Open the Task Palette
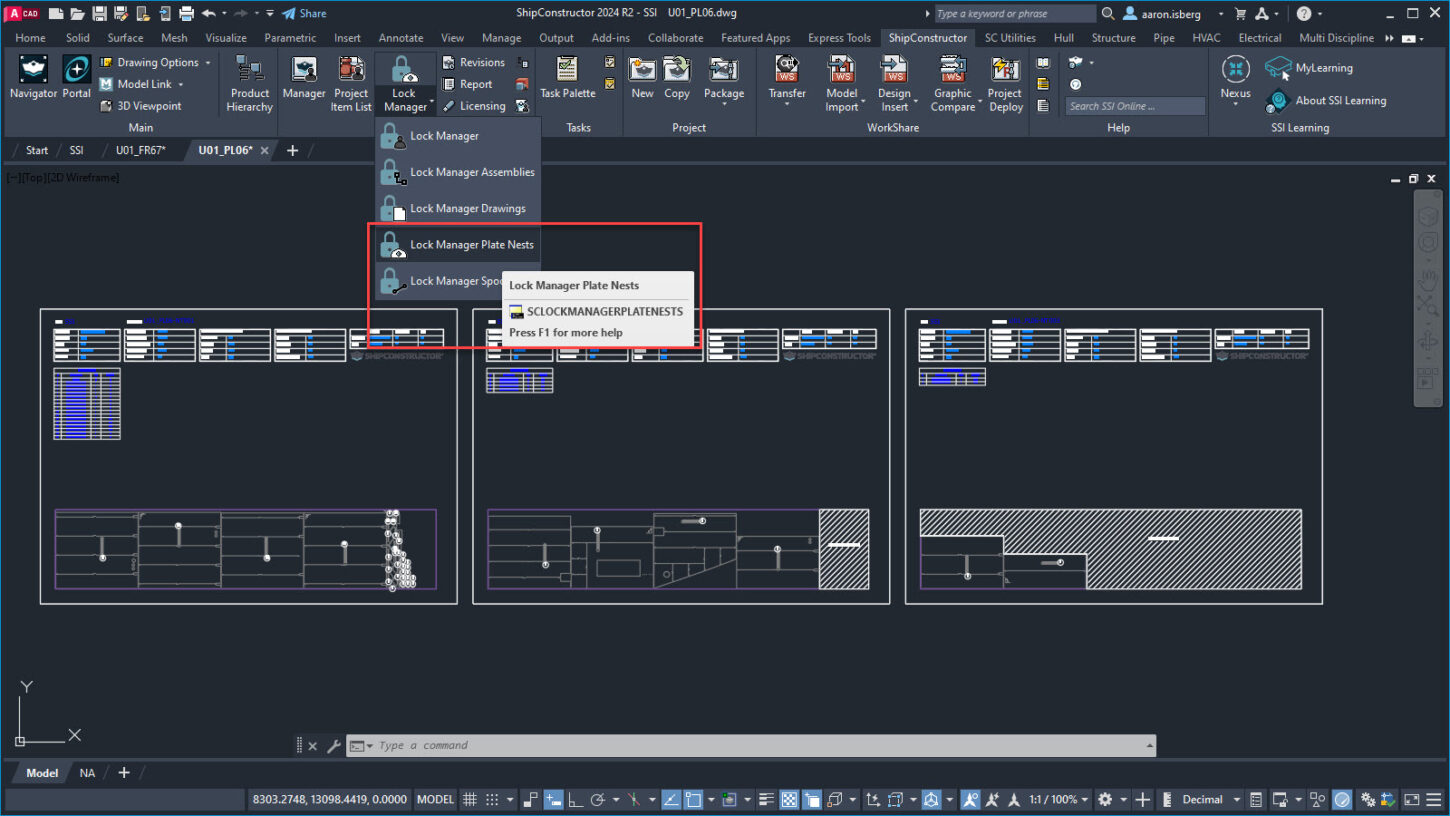The width and height of the screenshot is (1450, 816). point(565,80)
